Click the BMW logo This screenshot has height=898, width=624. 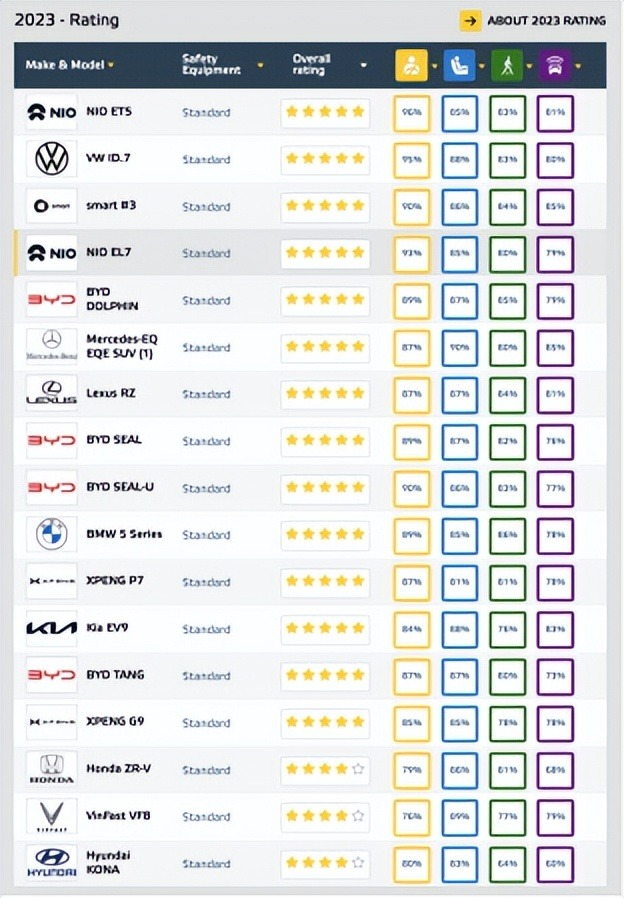coord(50,534)
